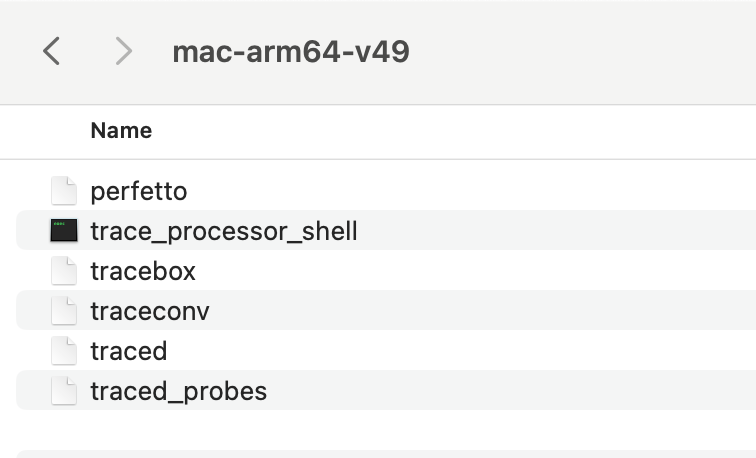Screen dimensions: 756x458
Task: Go back to the previous folder
Action: click(52, 52)
